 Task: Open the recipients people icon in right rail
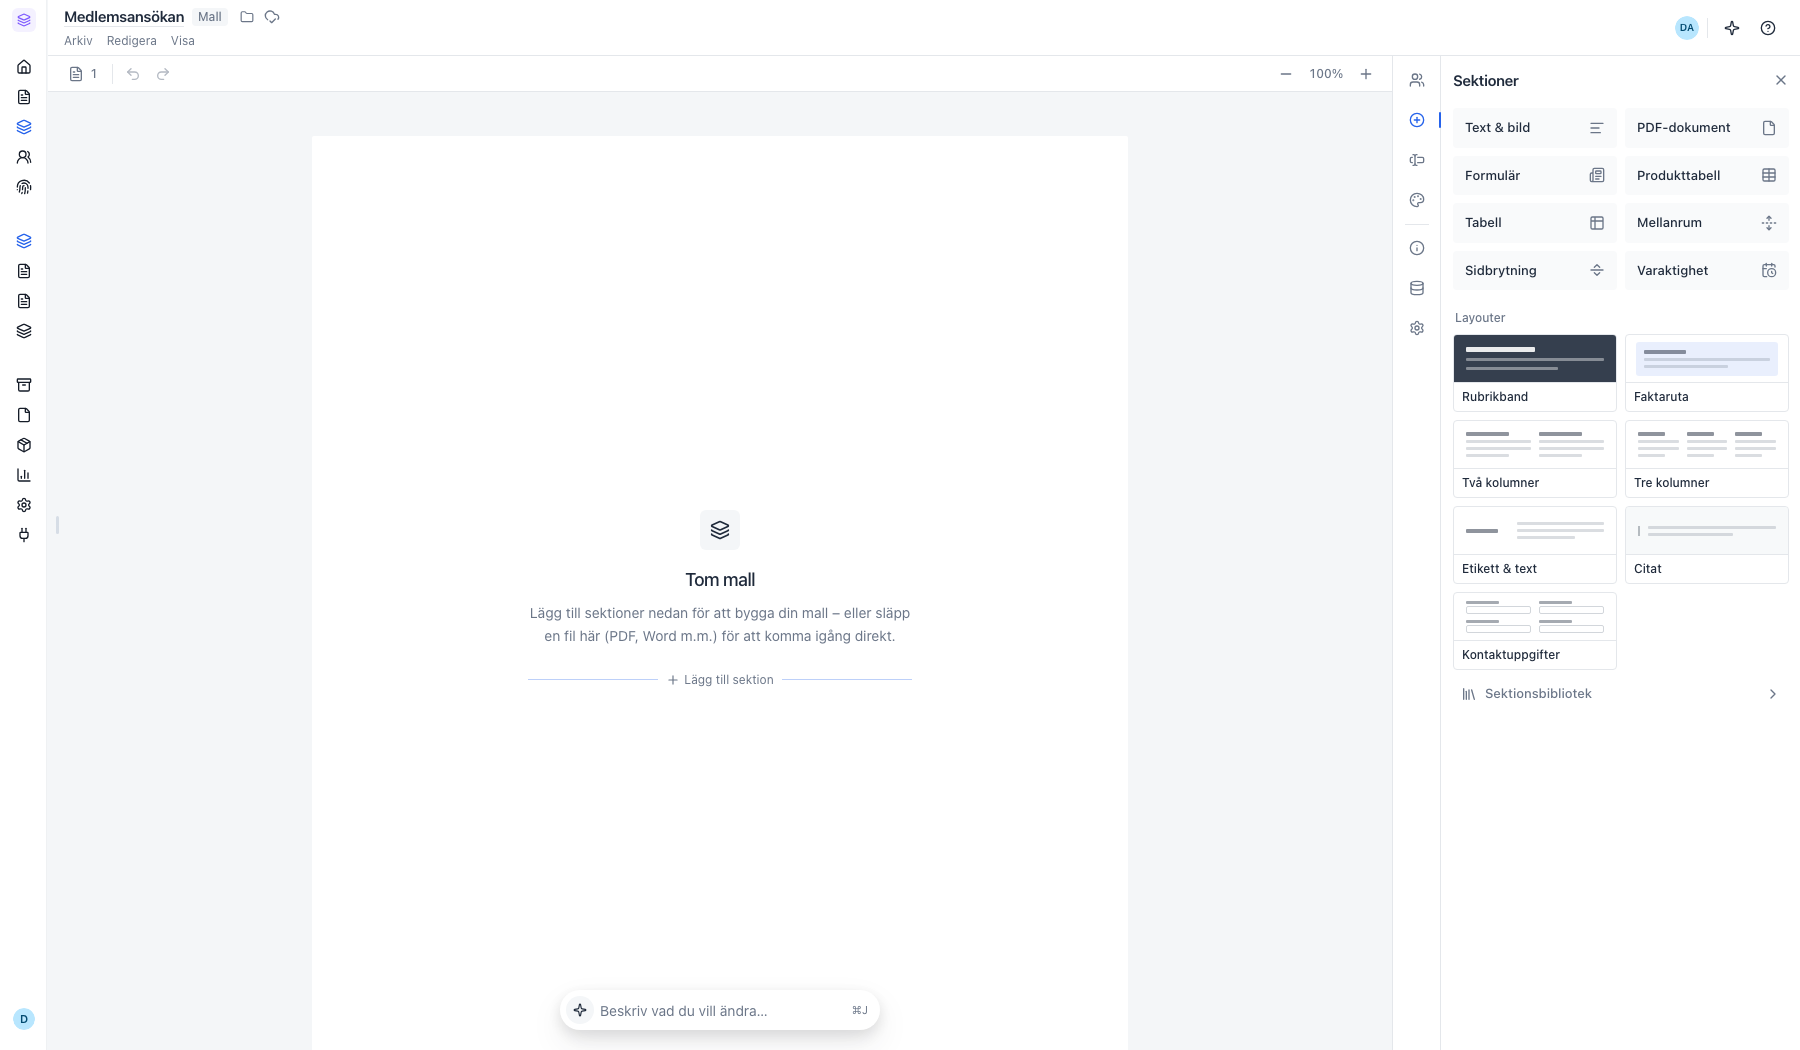[x=1417, y=80]
